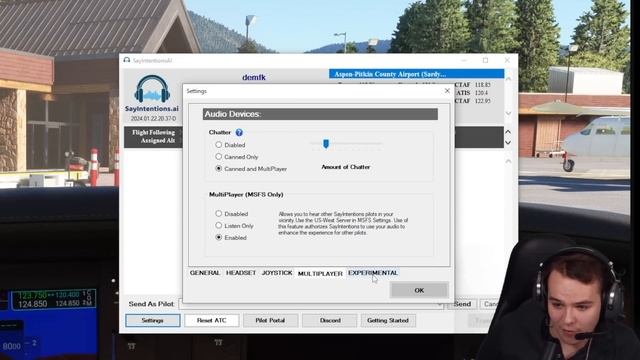Maximize the SayIntentionsAI window
This screenshot has height=360, width=640.
(x=485, y=60)
